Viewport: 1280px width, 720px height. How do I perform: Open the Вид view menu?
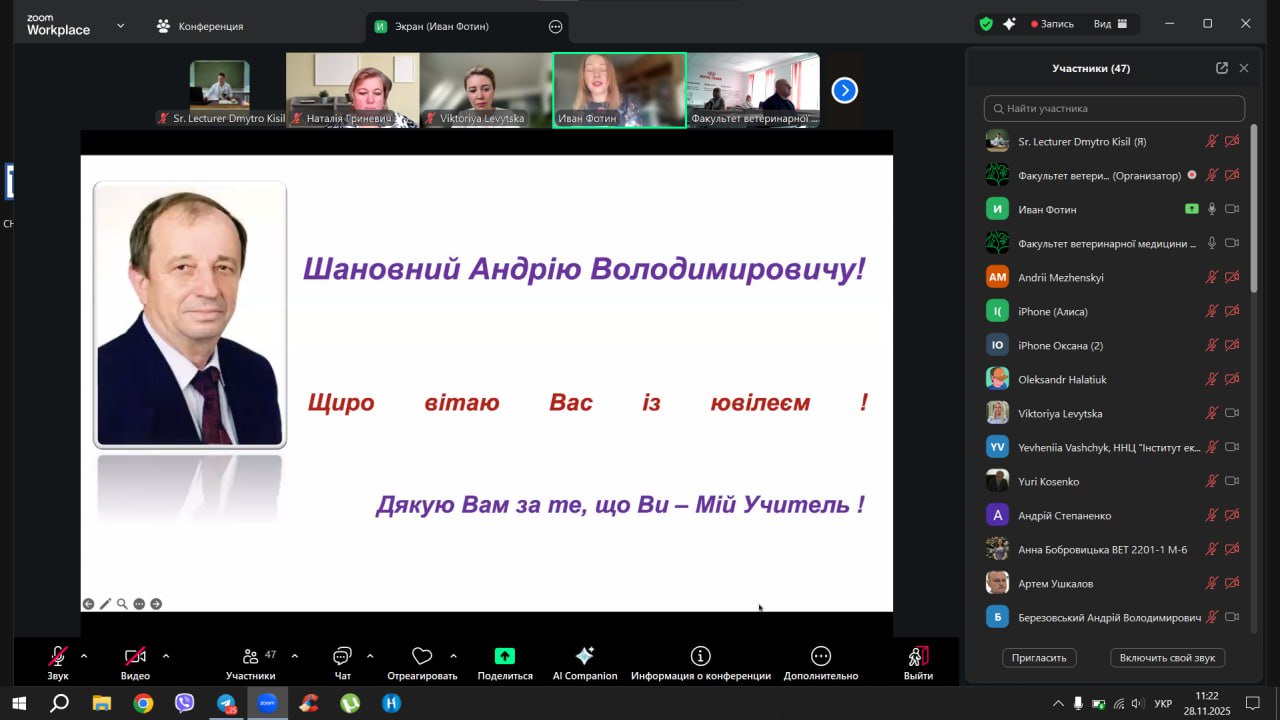(1110, 24)
